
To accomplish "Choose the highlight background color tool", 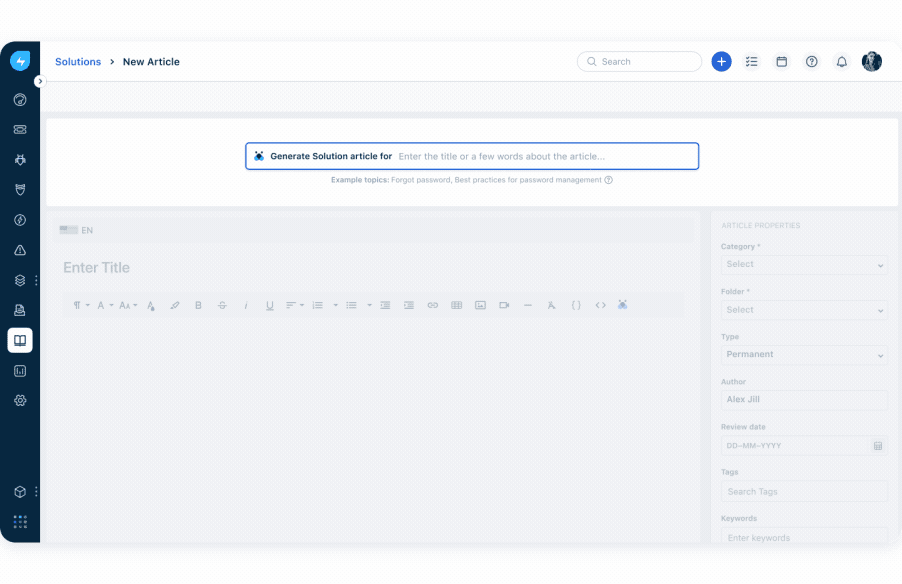I will pyautogui.click(x=175, y=306).
